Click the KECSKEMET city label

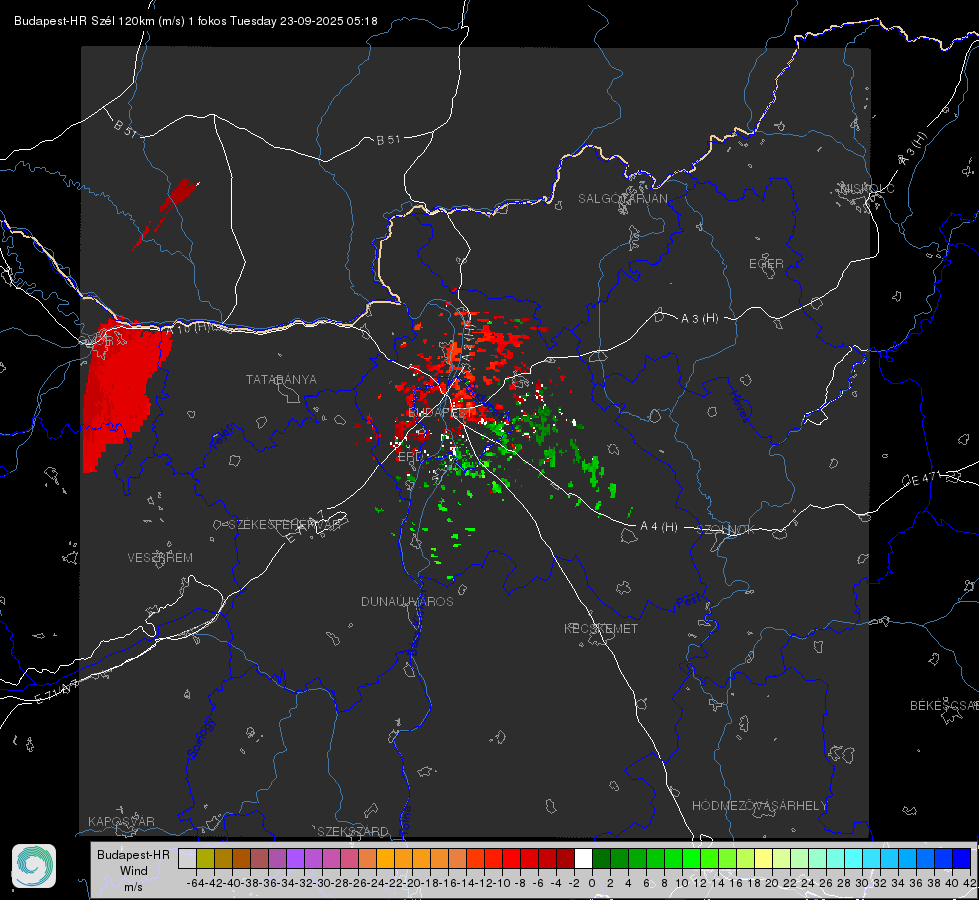point(601,628)
